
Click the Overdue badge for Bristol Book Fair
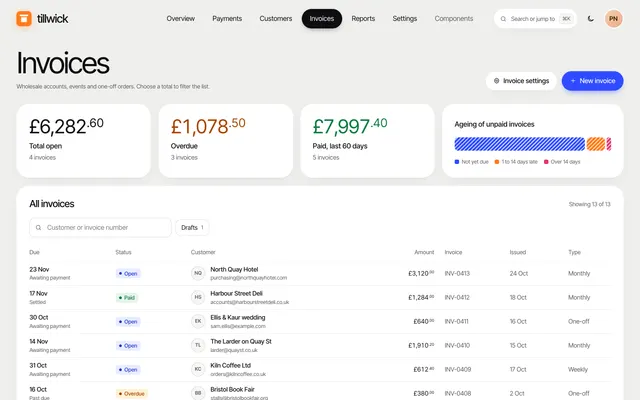coord(131,393)
